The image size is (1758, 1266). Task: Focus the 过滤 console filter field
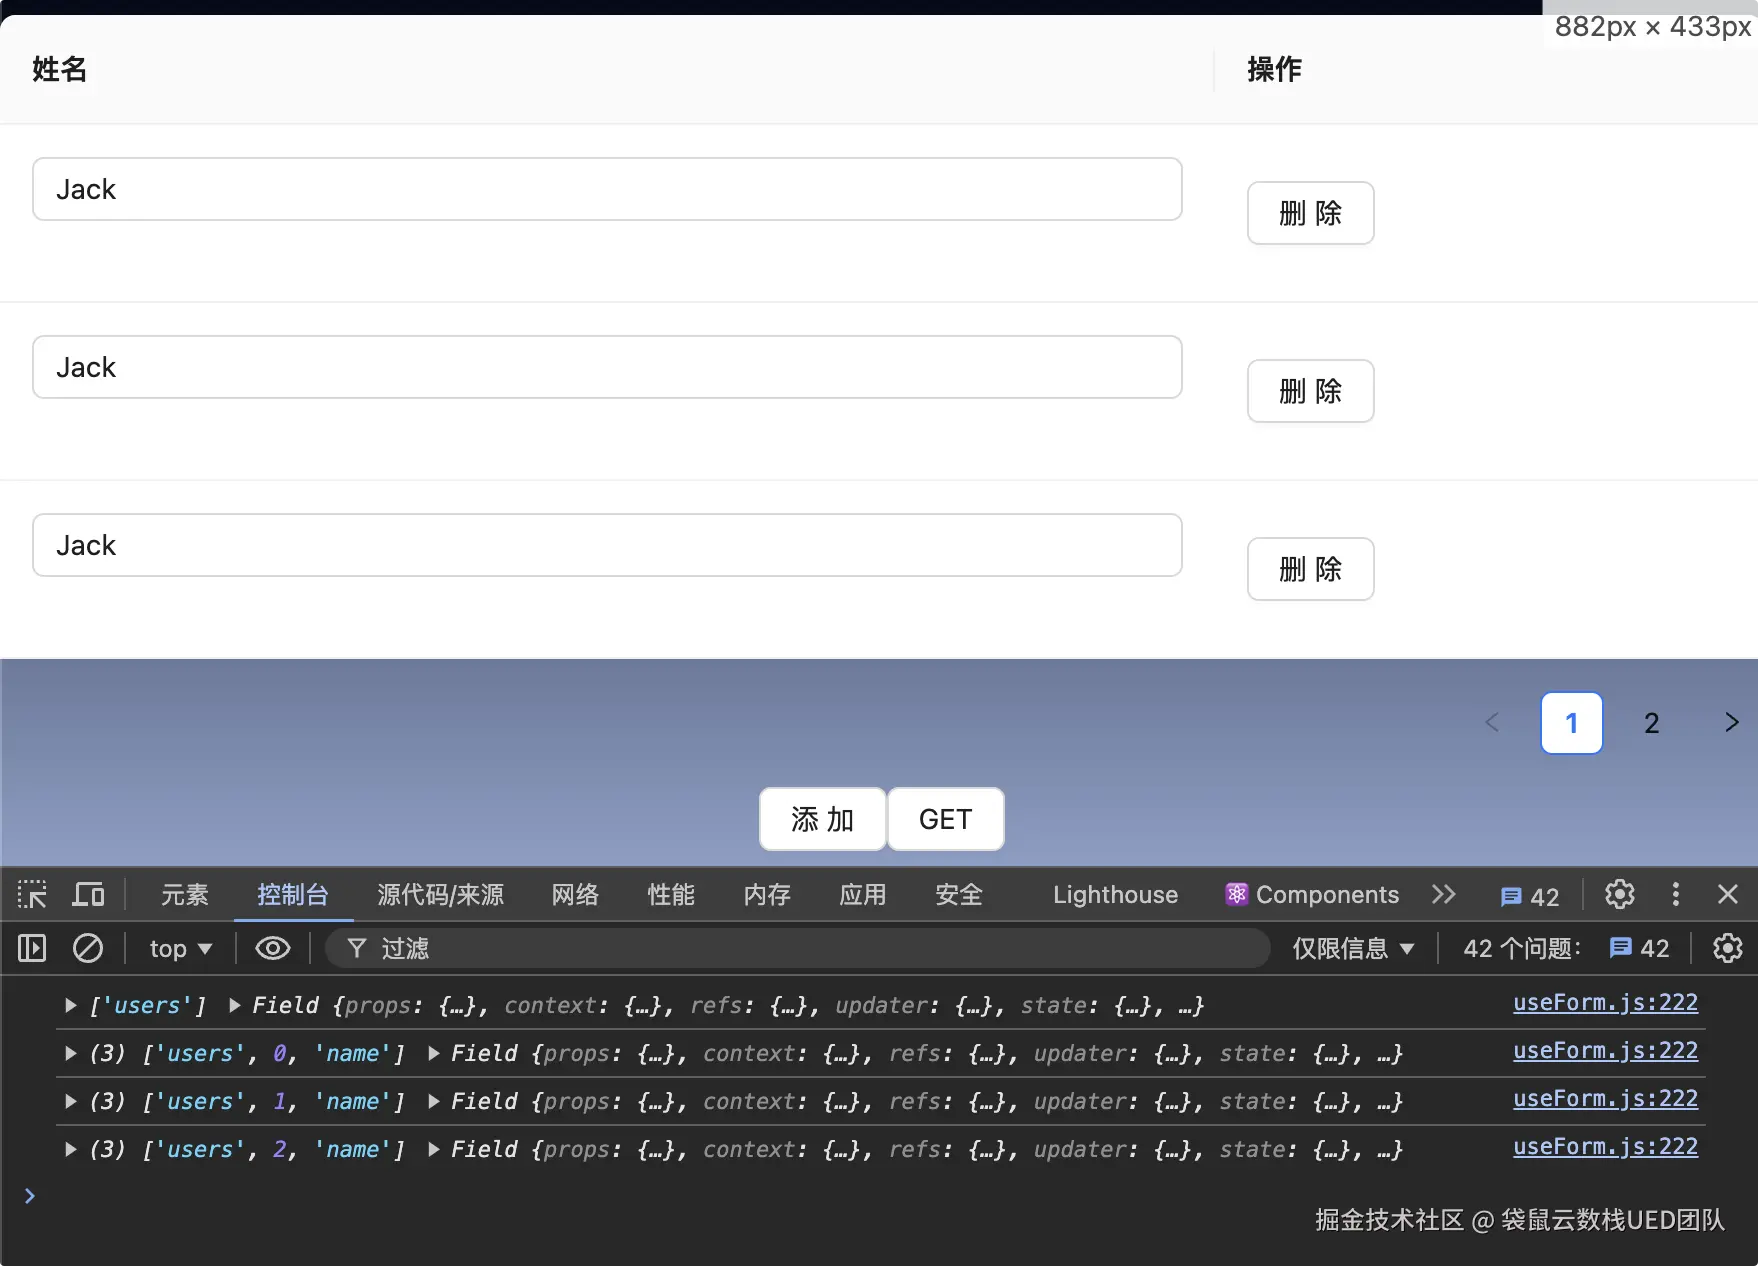click(798, 948)
